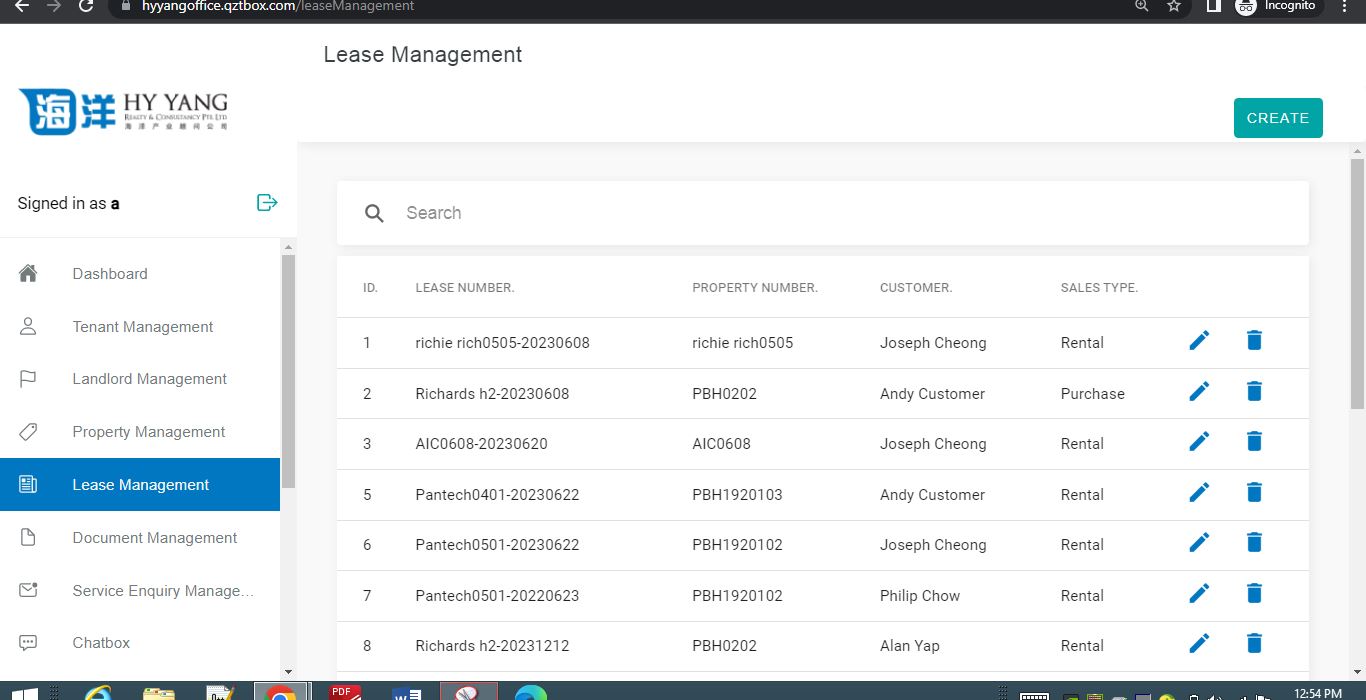Delete the Pantech0401-20230622 lease row
The width and height of the screenshot is (1366, 700).
[x=1254, y=493]
